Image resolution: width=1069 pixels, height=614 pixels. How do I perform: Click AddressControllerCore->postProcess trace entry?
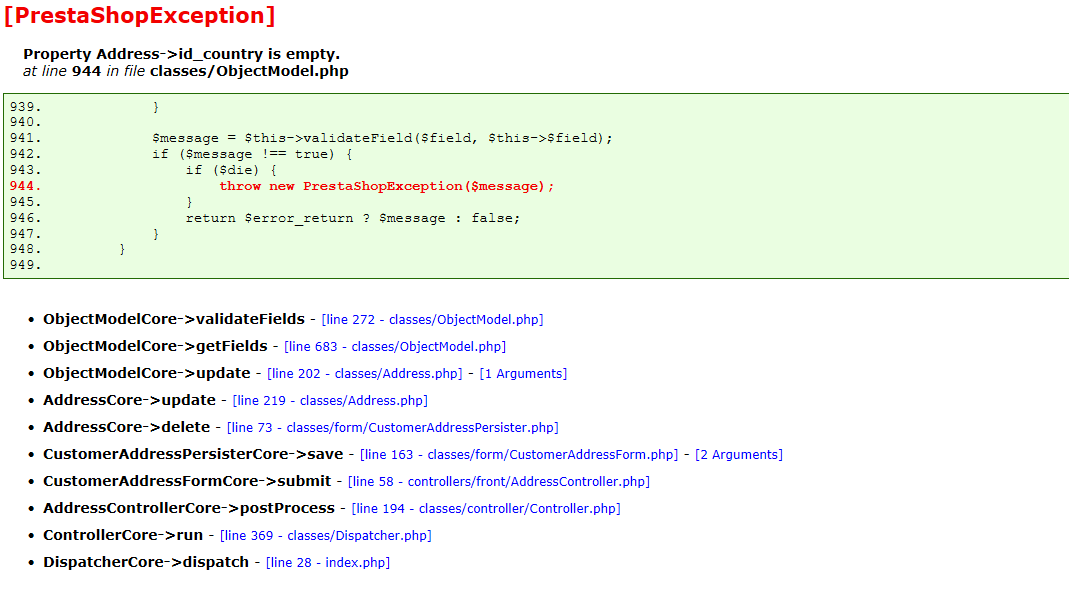[x=189, y=508]
